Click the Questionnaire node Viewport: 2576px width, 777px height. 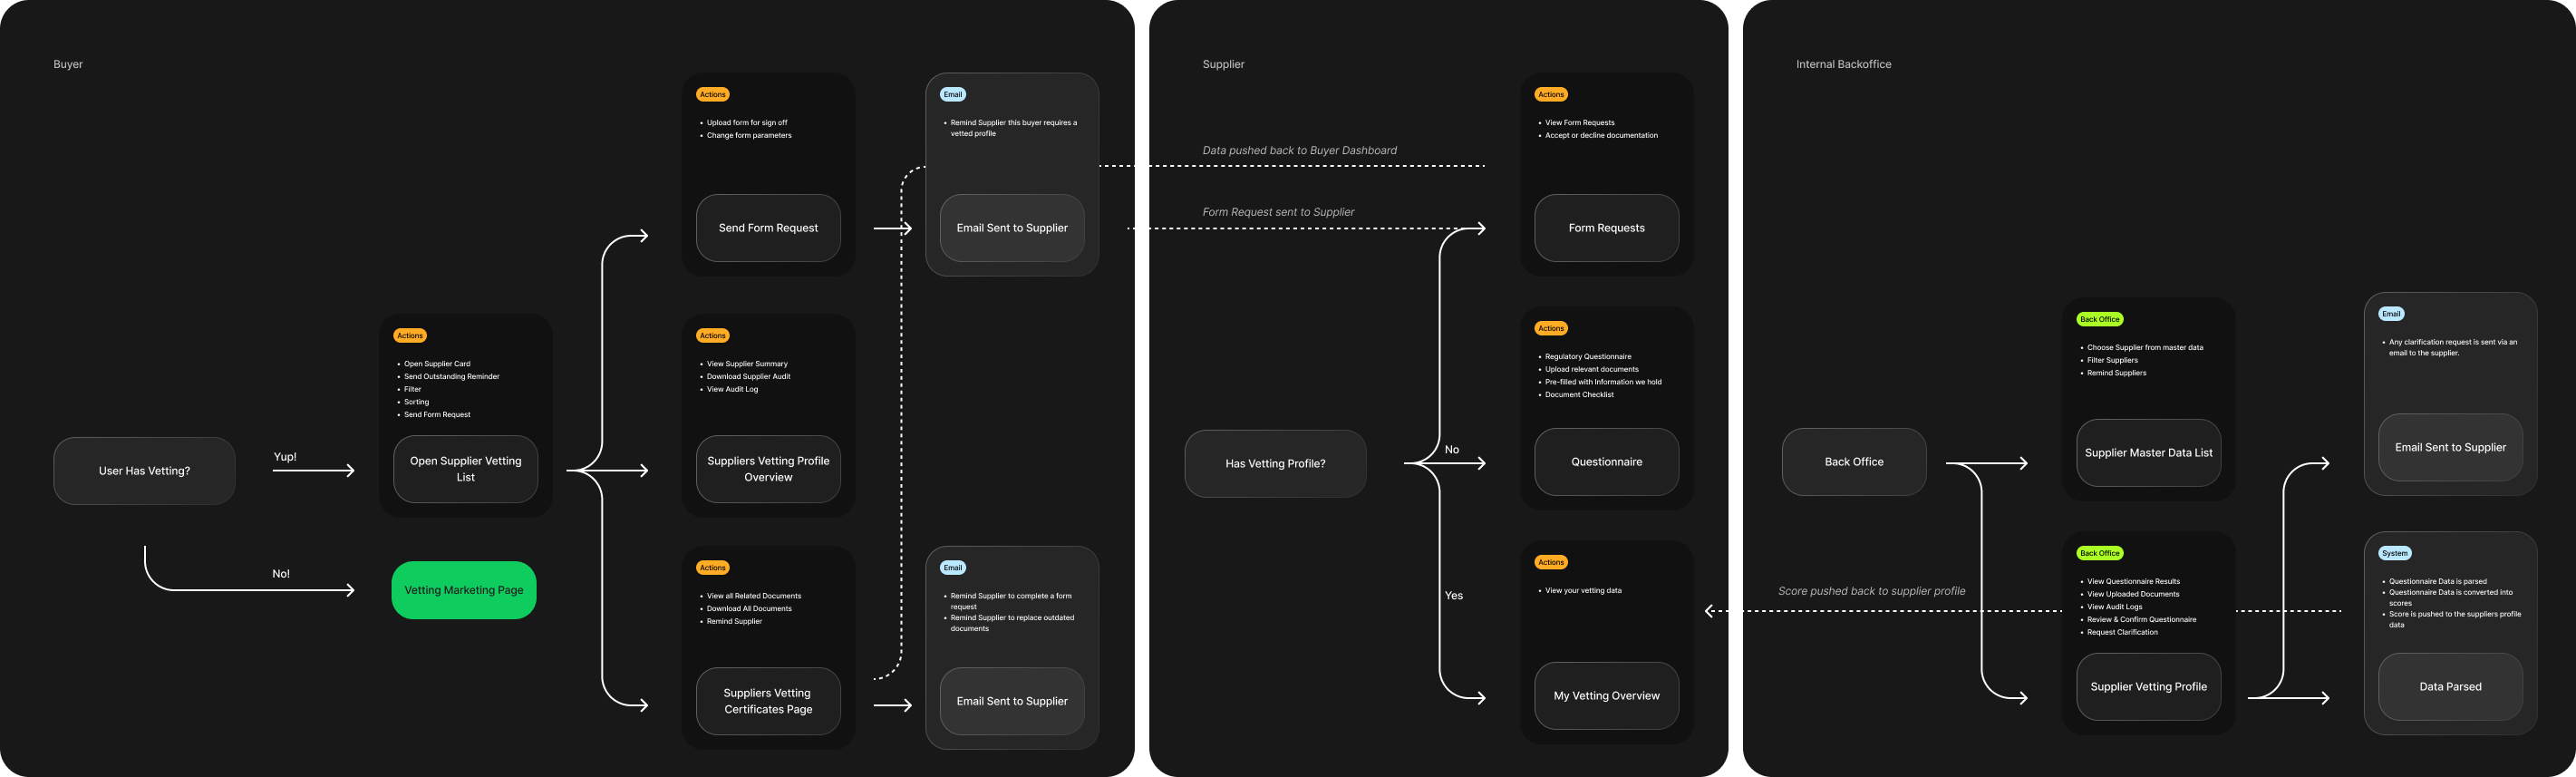tap(1605, 462)
